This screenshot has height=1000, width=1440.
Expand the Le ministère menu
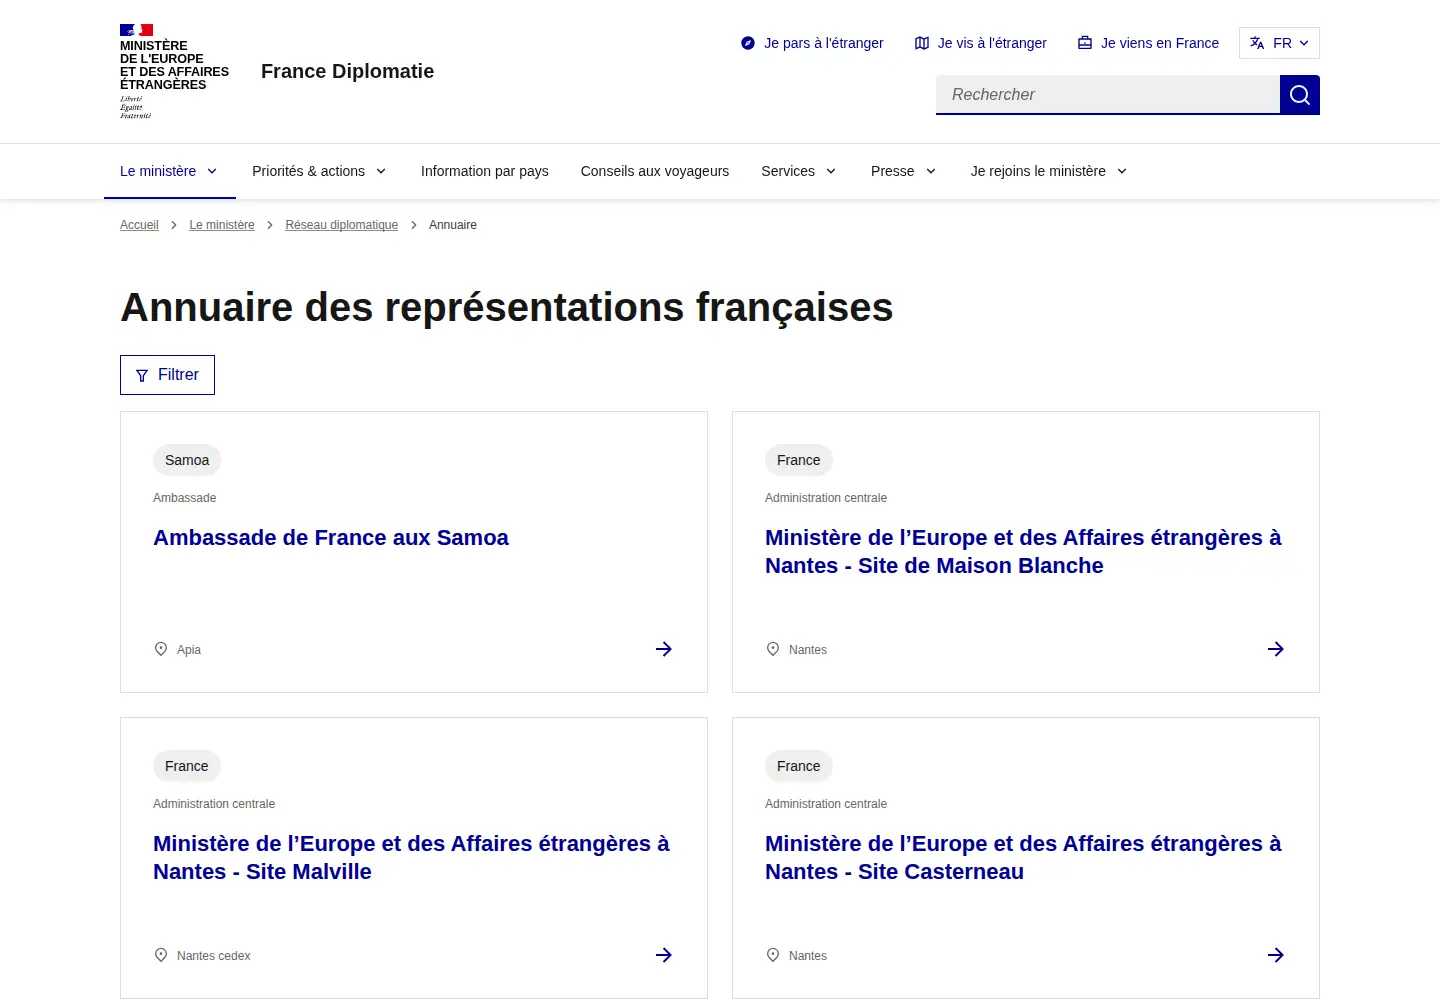pos(169,171)
